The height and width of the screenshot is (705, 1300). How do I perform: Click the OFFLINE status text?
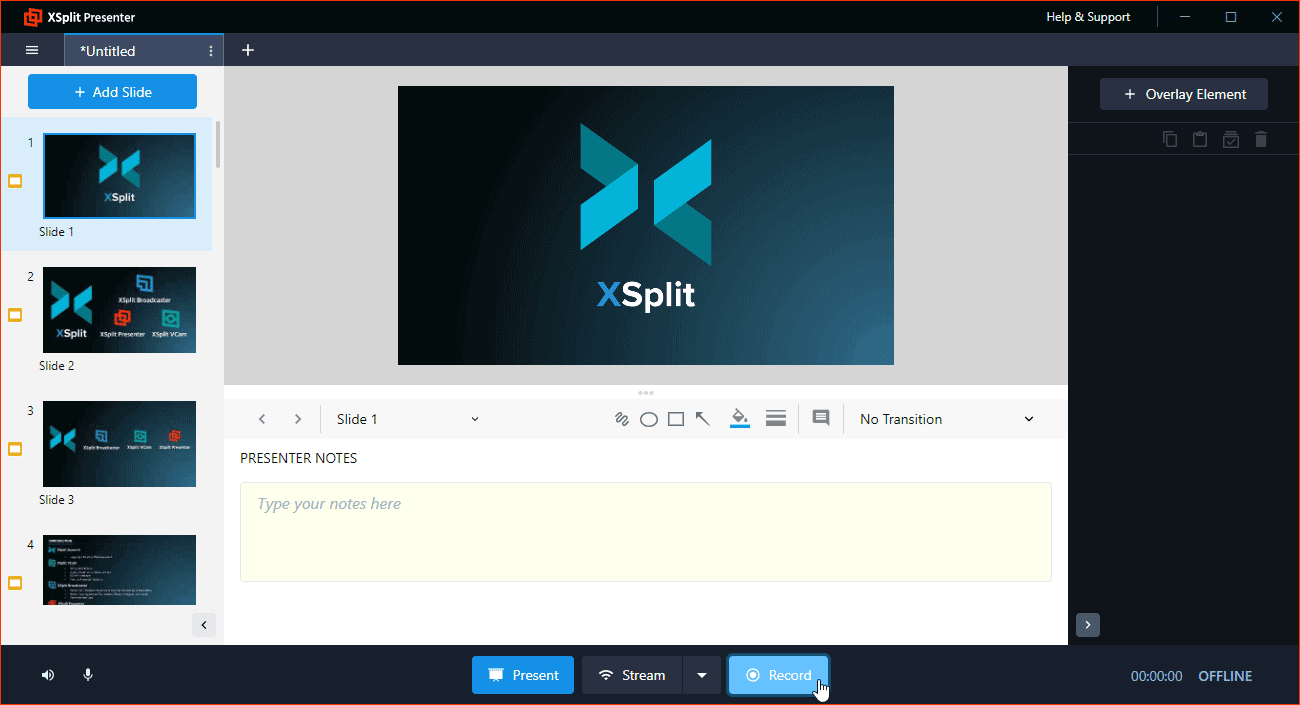coord(1225,676)
